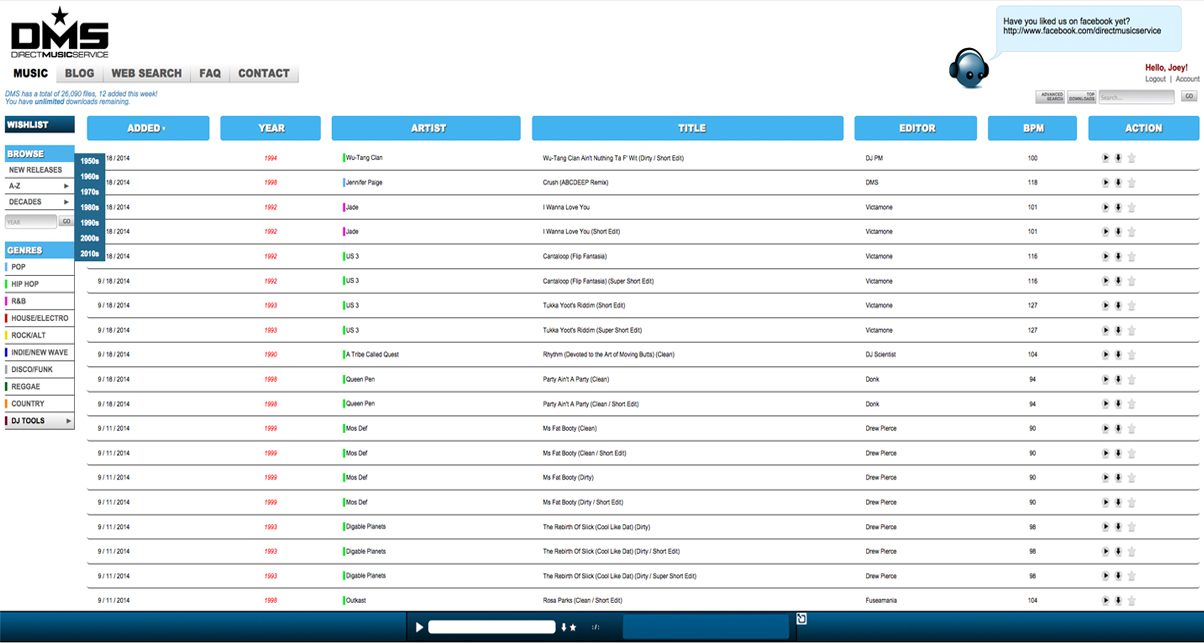1204x643 pixels.
Task: Click the Logout link
Action: [1155, 79]
